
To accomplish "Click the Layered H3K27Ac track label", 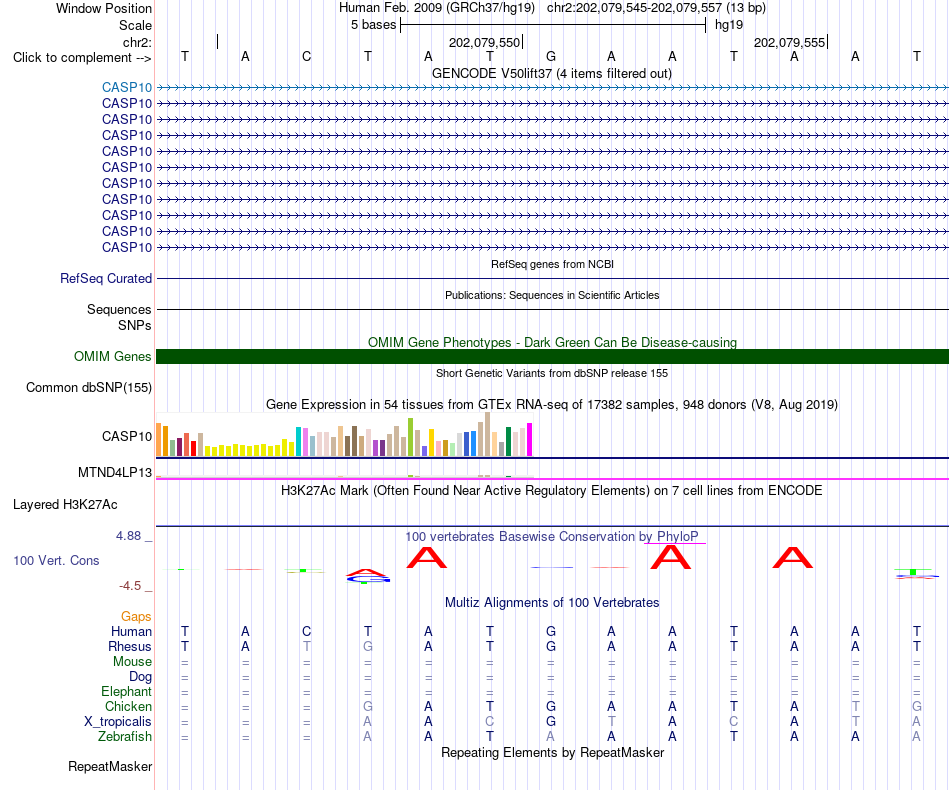I will click(65, 505).
